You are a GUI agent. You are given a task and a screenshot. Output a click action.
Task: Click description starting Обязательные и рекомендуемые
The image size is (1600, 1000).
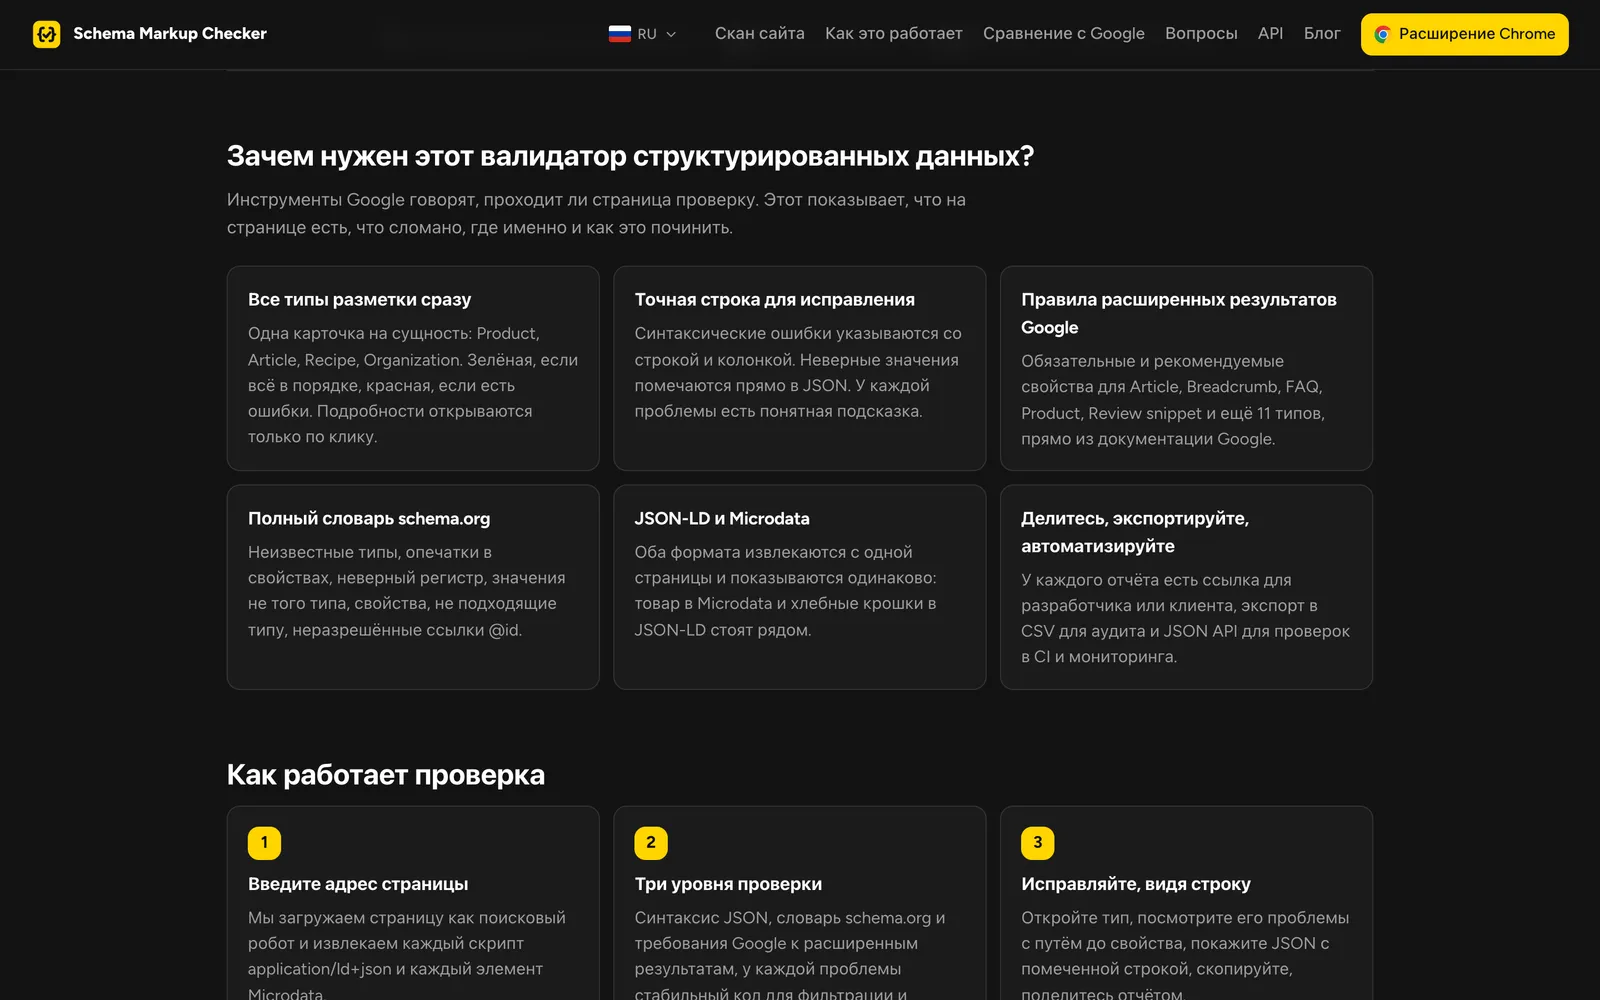point(1172,400)
